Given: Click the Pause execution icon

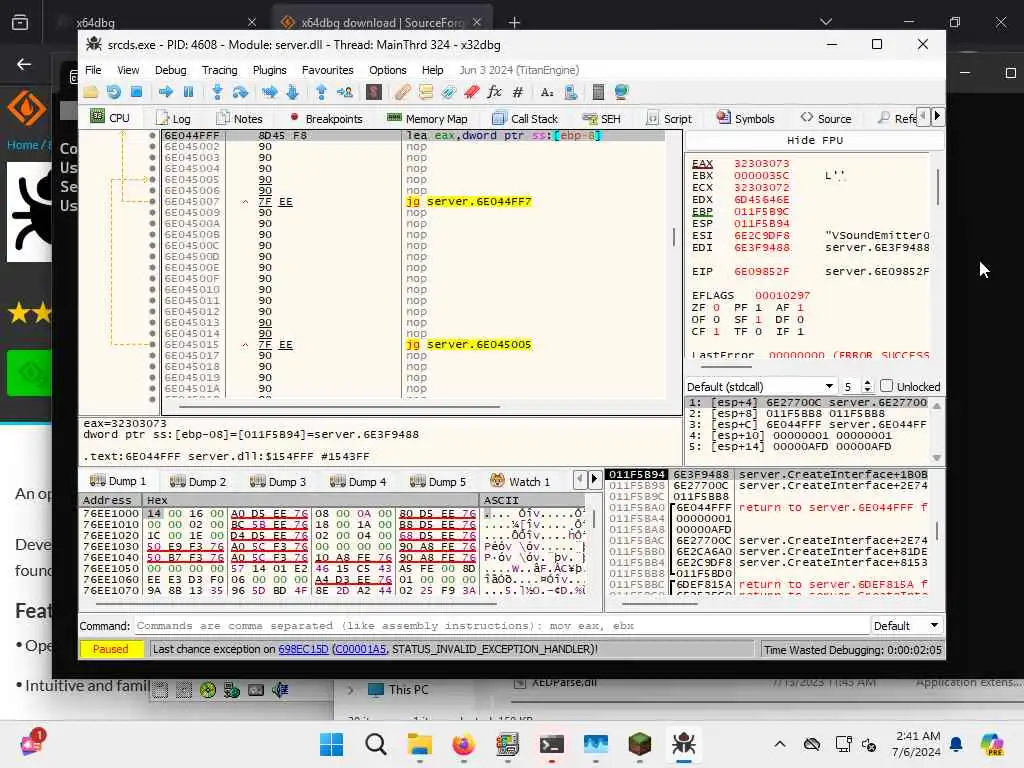Looking at the screenshot, I should click(188, 93).
